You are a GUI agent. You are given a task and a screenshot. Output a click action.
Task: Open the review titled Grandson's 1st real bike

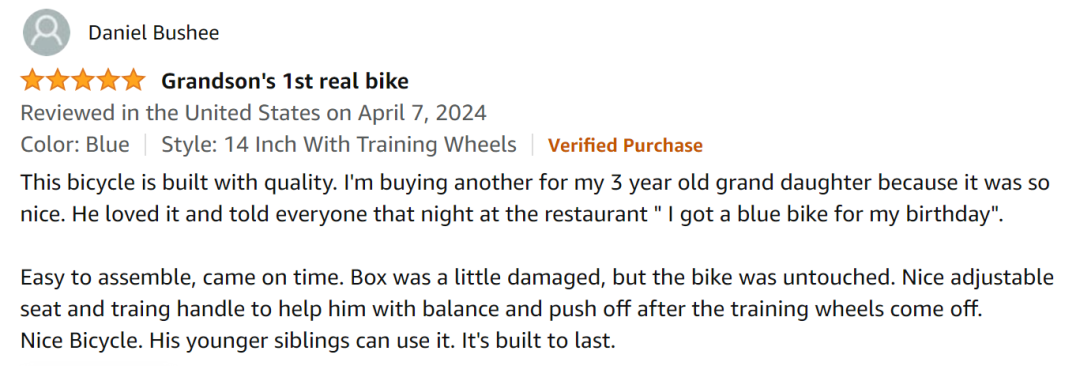pos(284,81)
